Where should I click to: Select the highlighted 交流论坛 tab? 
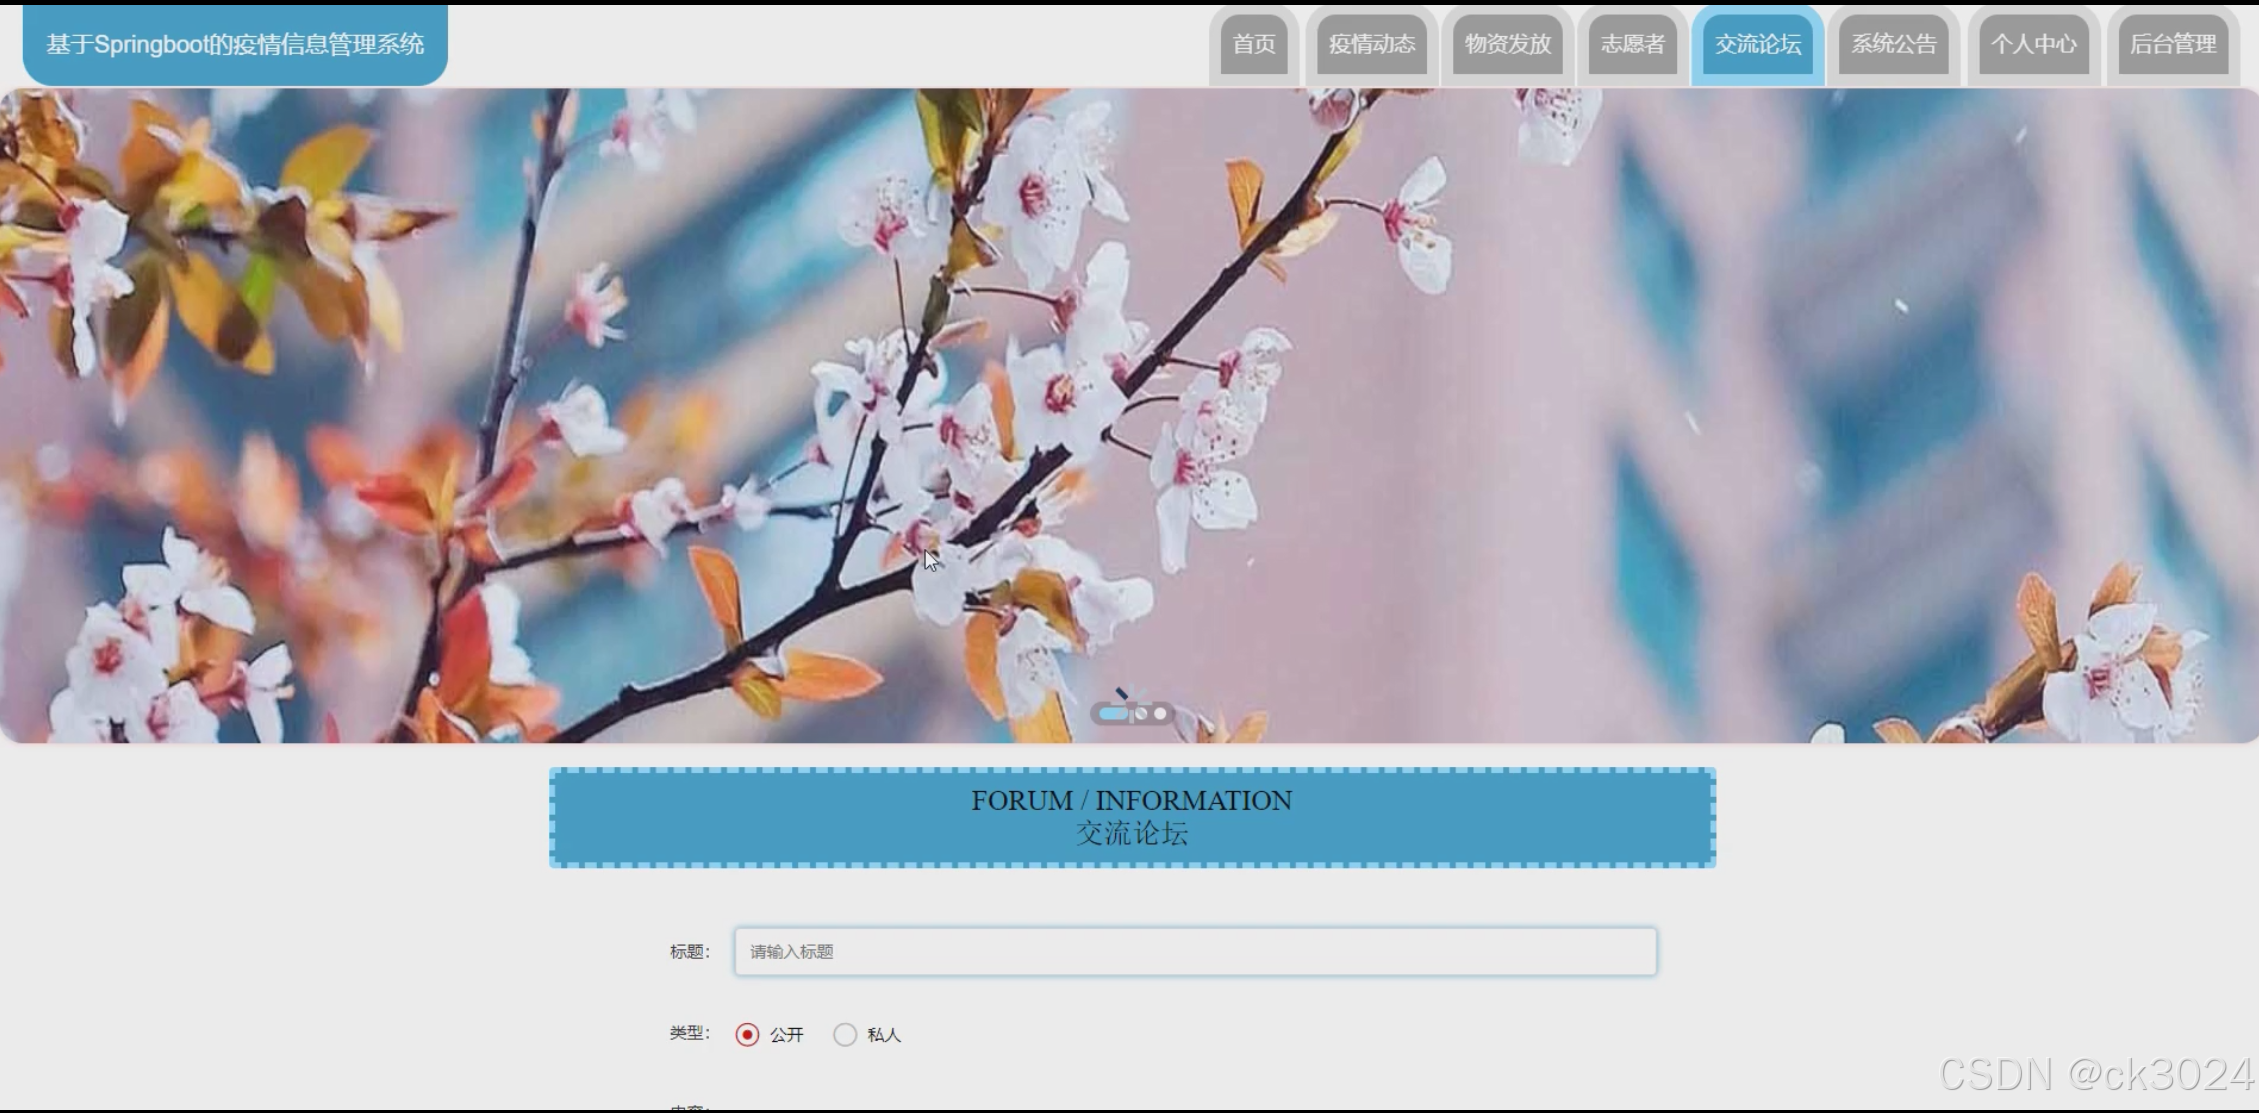point(1757,45)
